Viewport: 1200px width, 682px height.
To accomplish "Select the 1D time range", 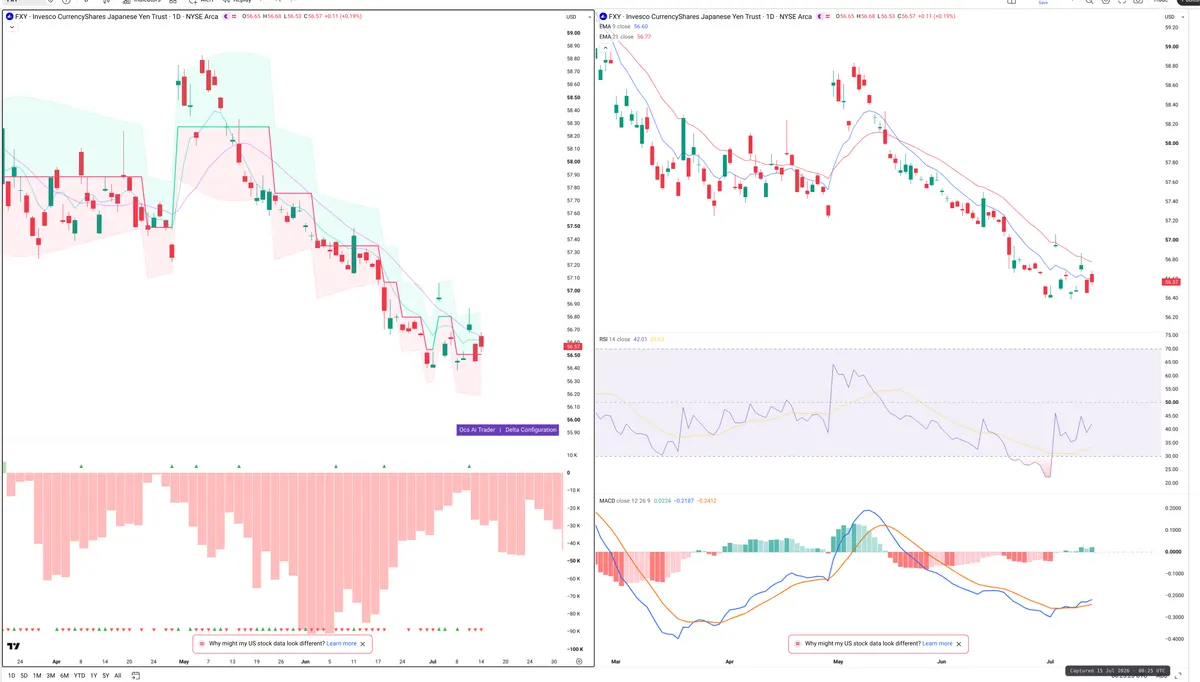I will pos(11,676).
